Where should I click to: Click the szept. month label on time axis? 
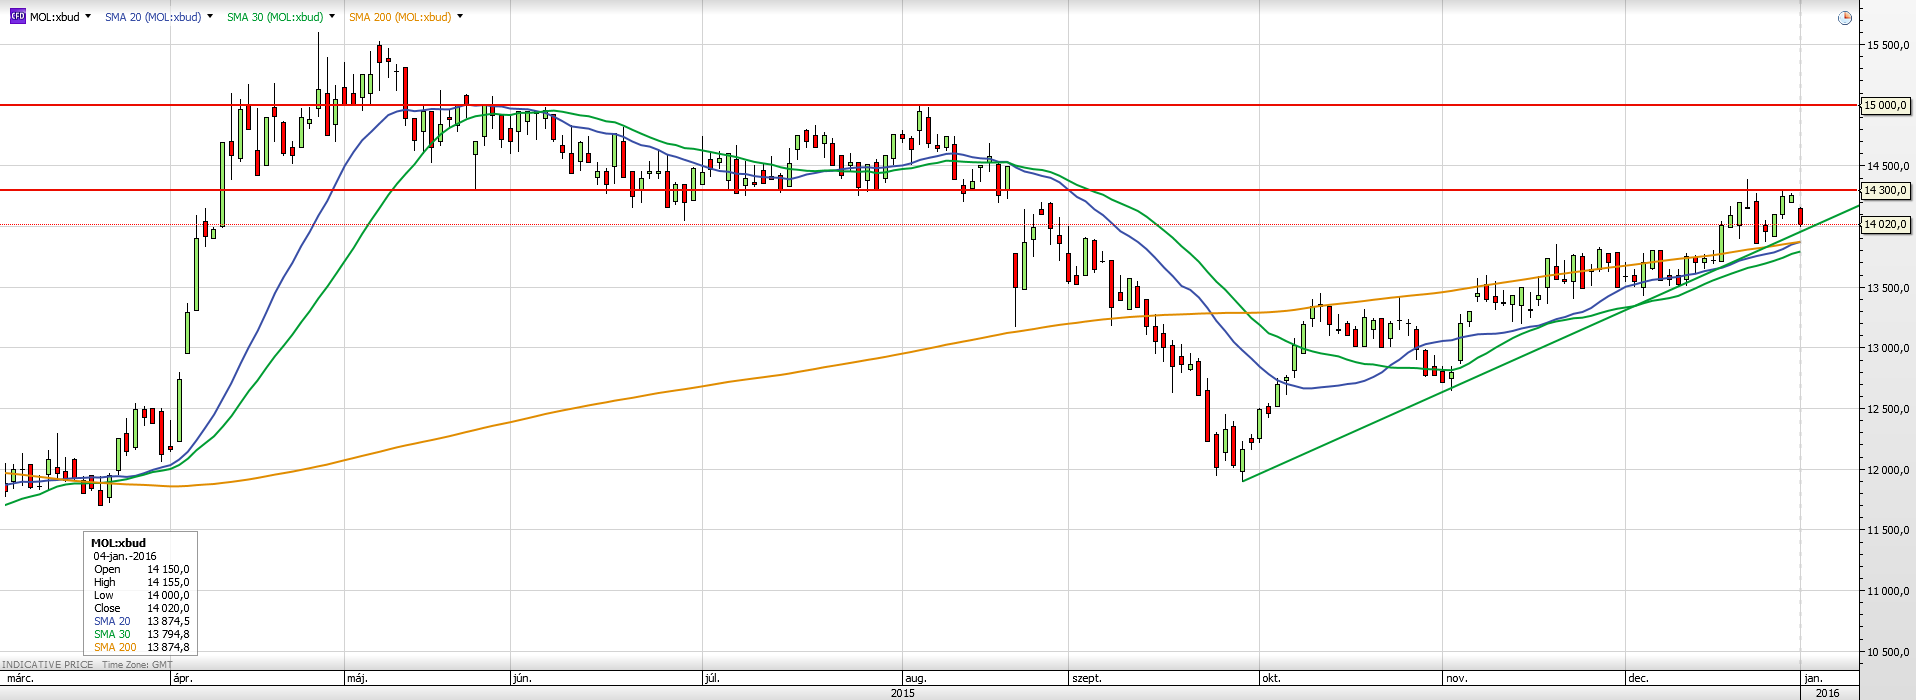click(x=1087, y=678)
